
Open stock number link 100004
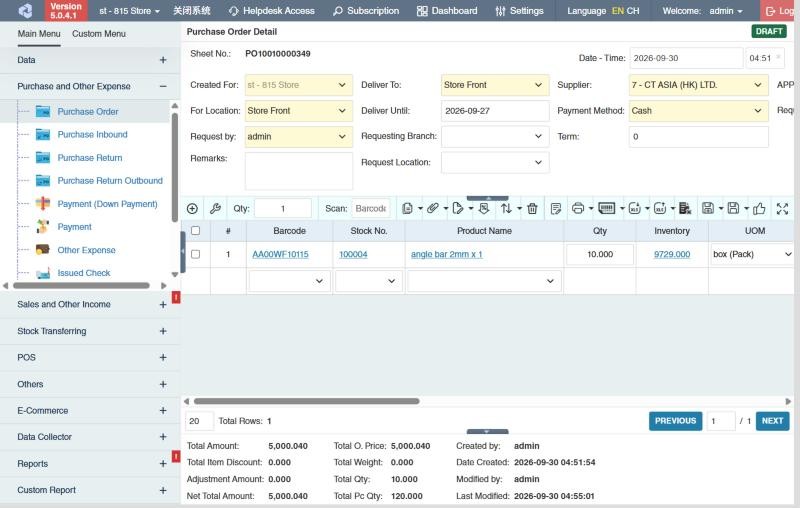click(353, 254)
